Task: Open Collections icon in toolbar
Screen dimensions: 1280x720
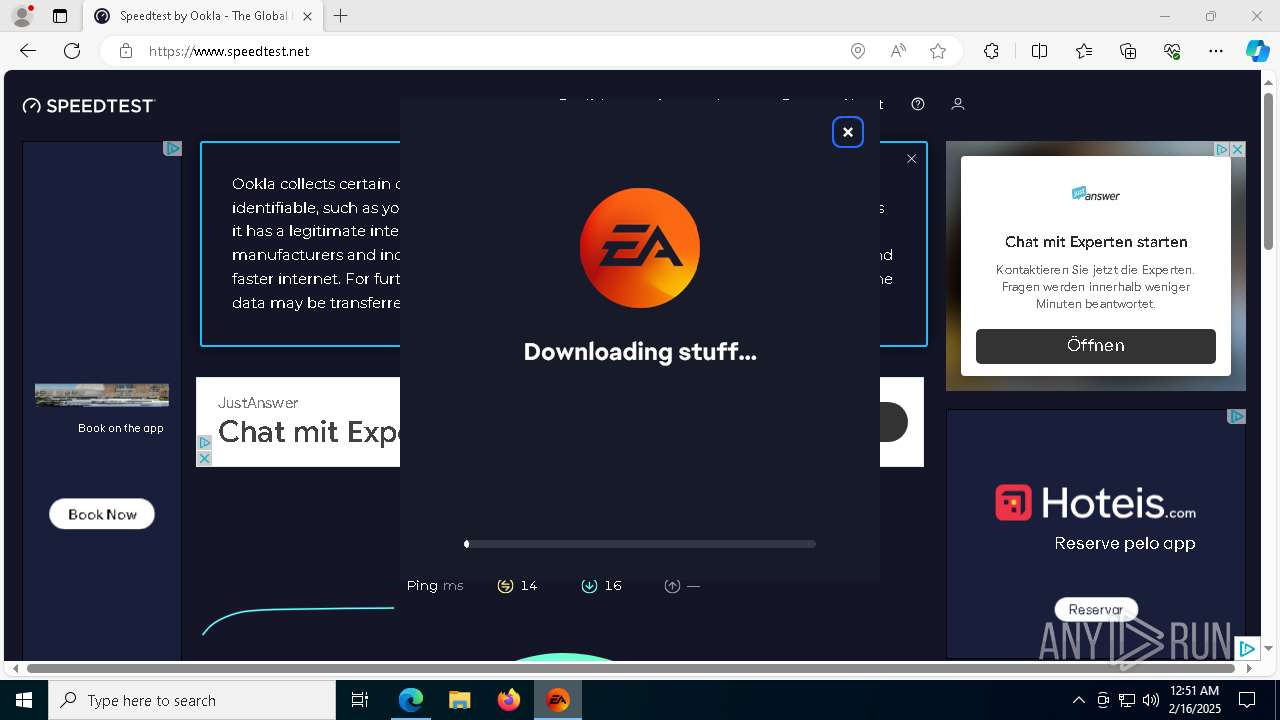Action: (x=1128, y=51)
